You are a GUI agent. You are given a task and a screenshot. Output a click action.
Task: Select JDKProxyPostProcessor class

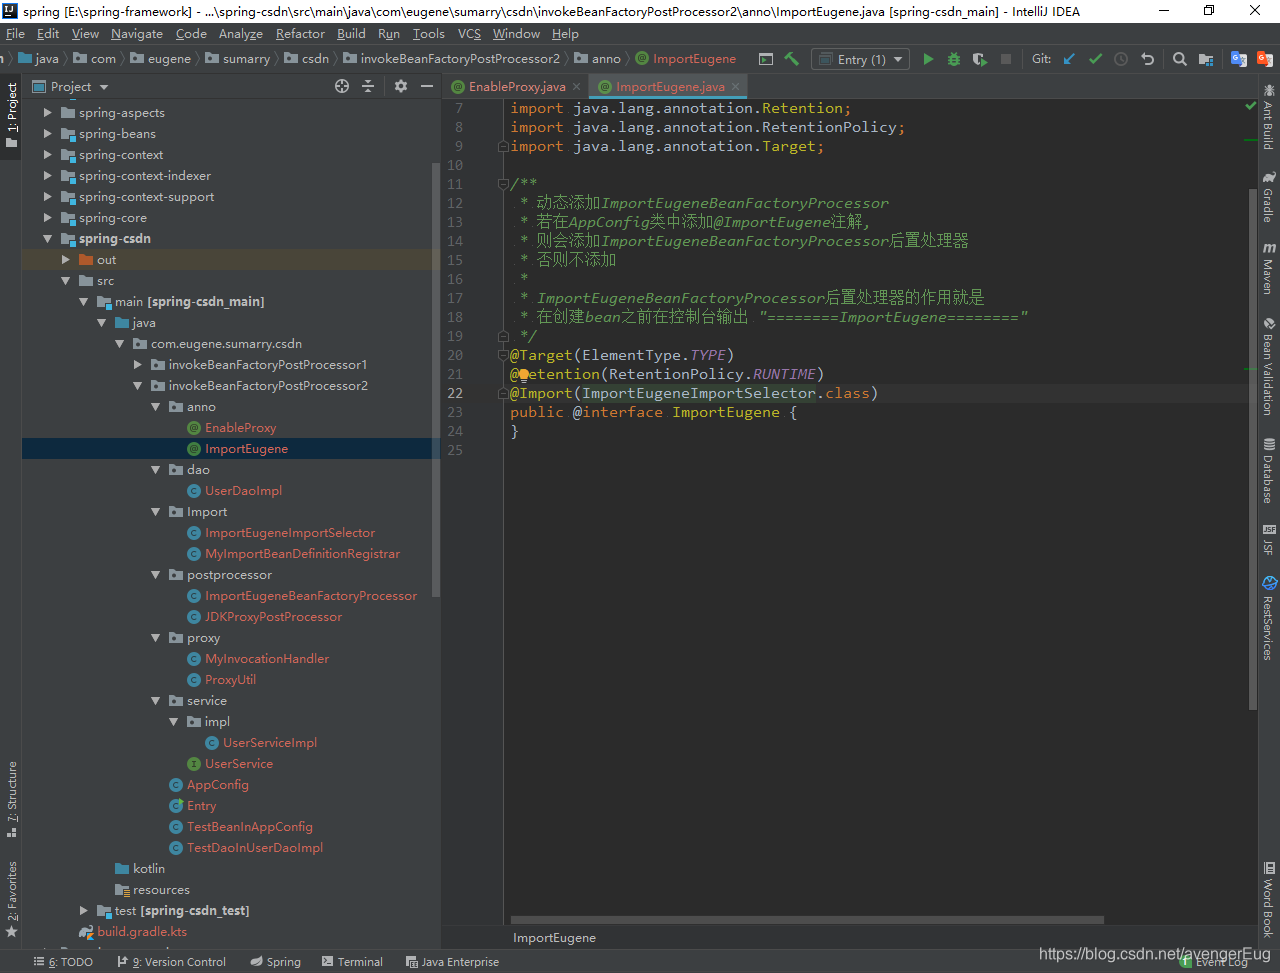pos(273,617)
